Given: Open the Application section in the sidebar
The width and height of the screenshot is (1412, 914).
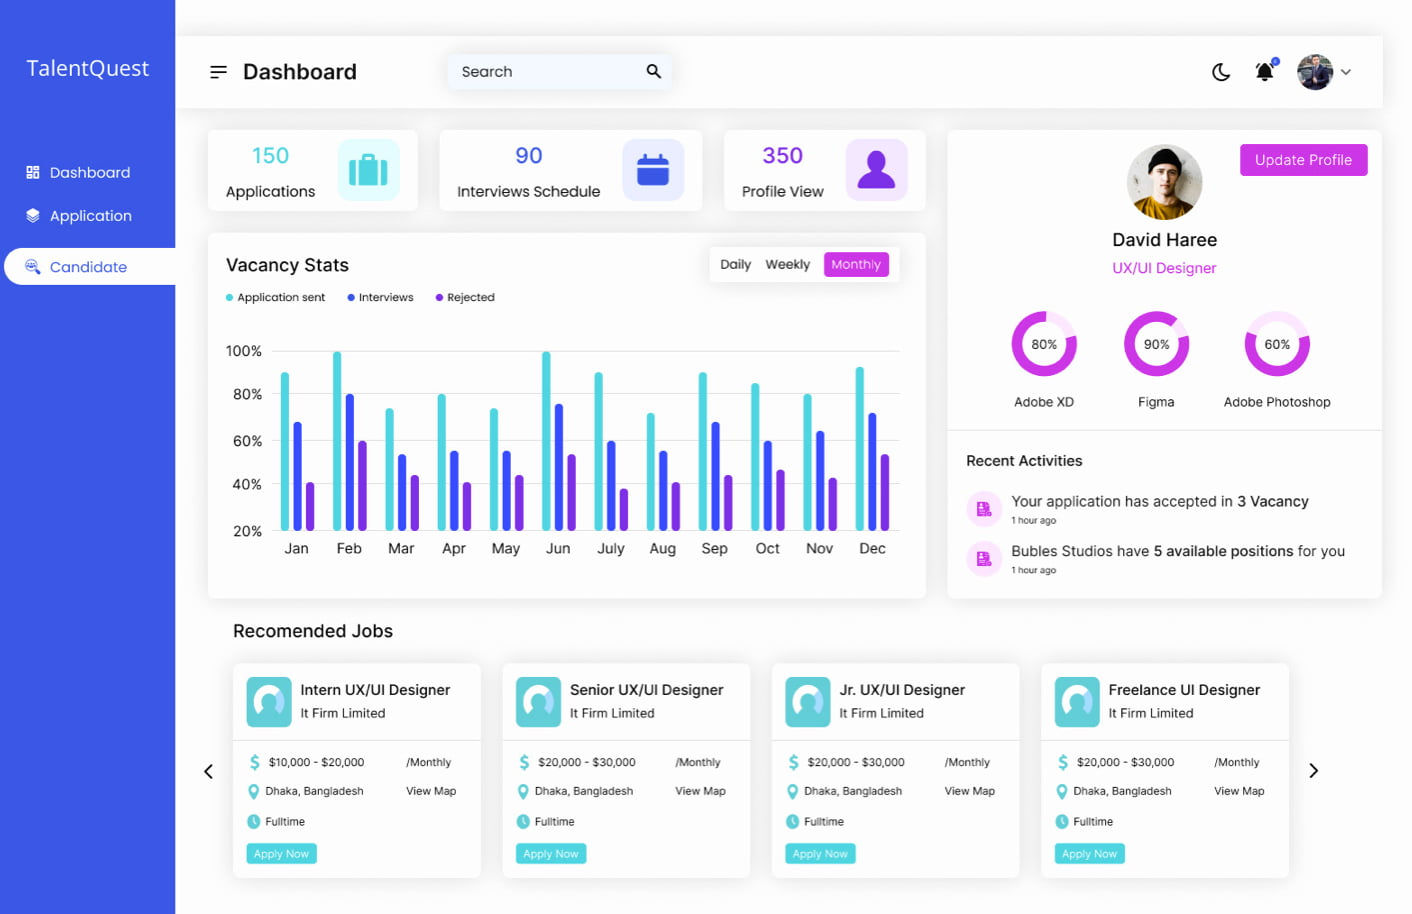Looking at the screenshot, I should tap(91, 215).
